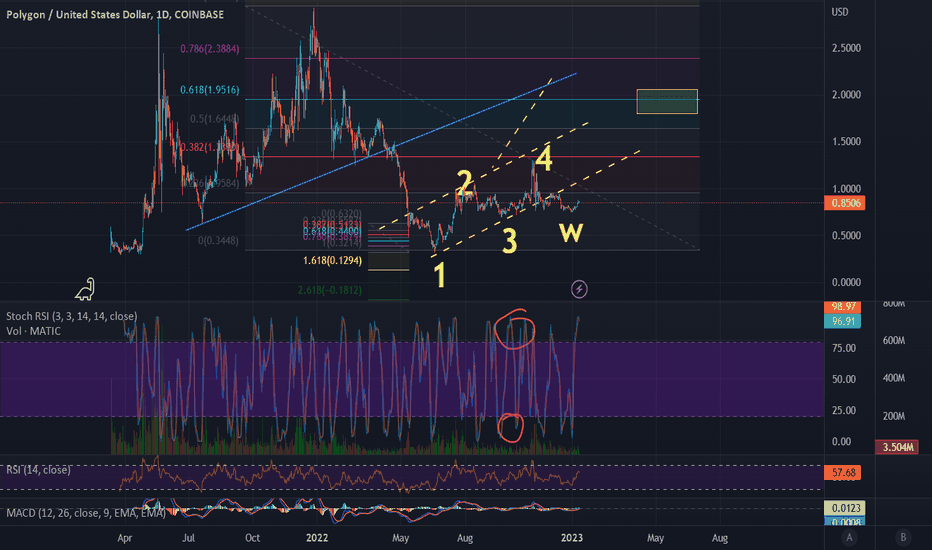932x550 pixels.
Task: Select the 0.5(1.6448) Fibonacci level label
Action: tap(215, 119)
